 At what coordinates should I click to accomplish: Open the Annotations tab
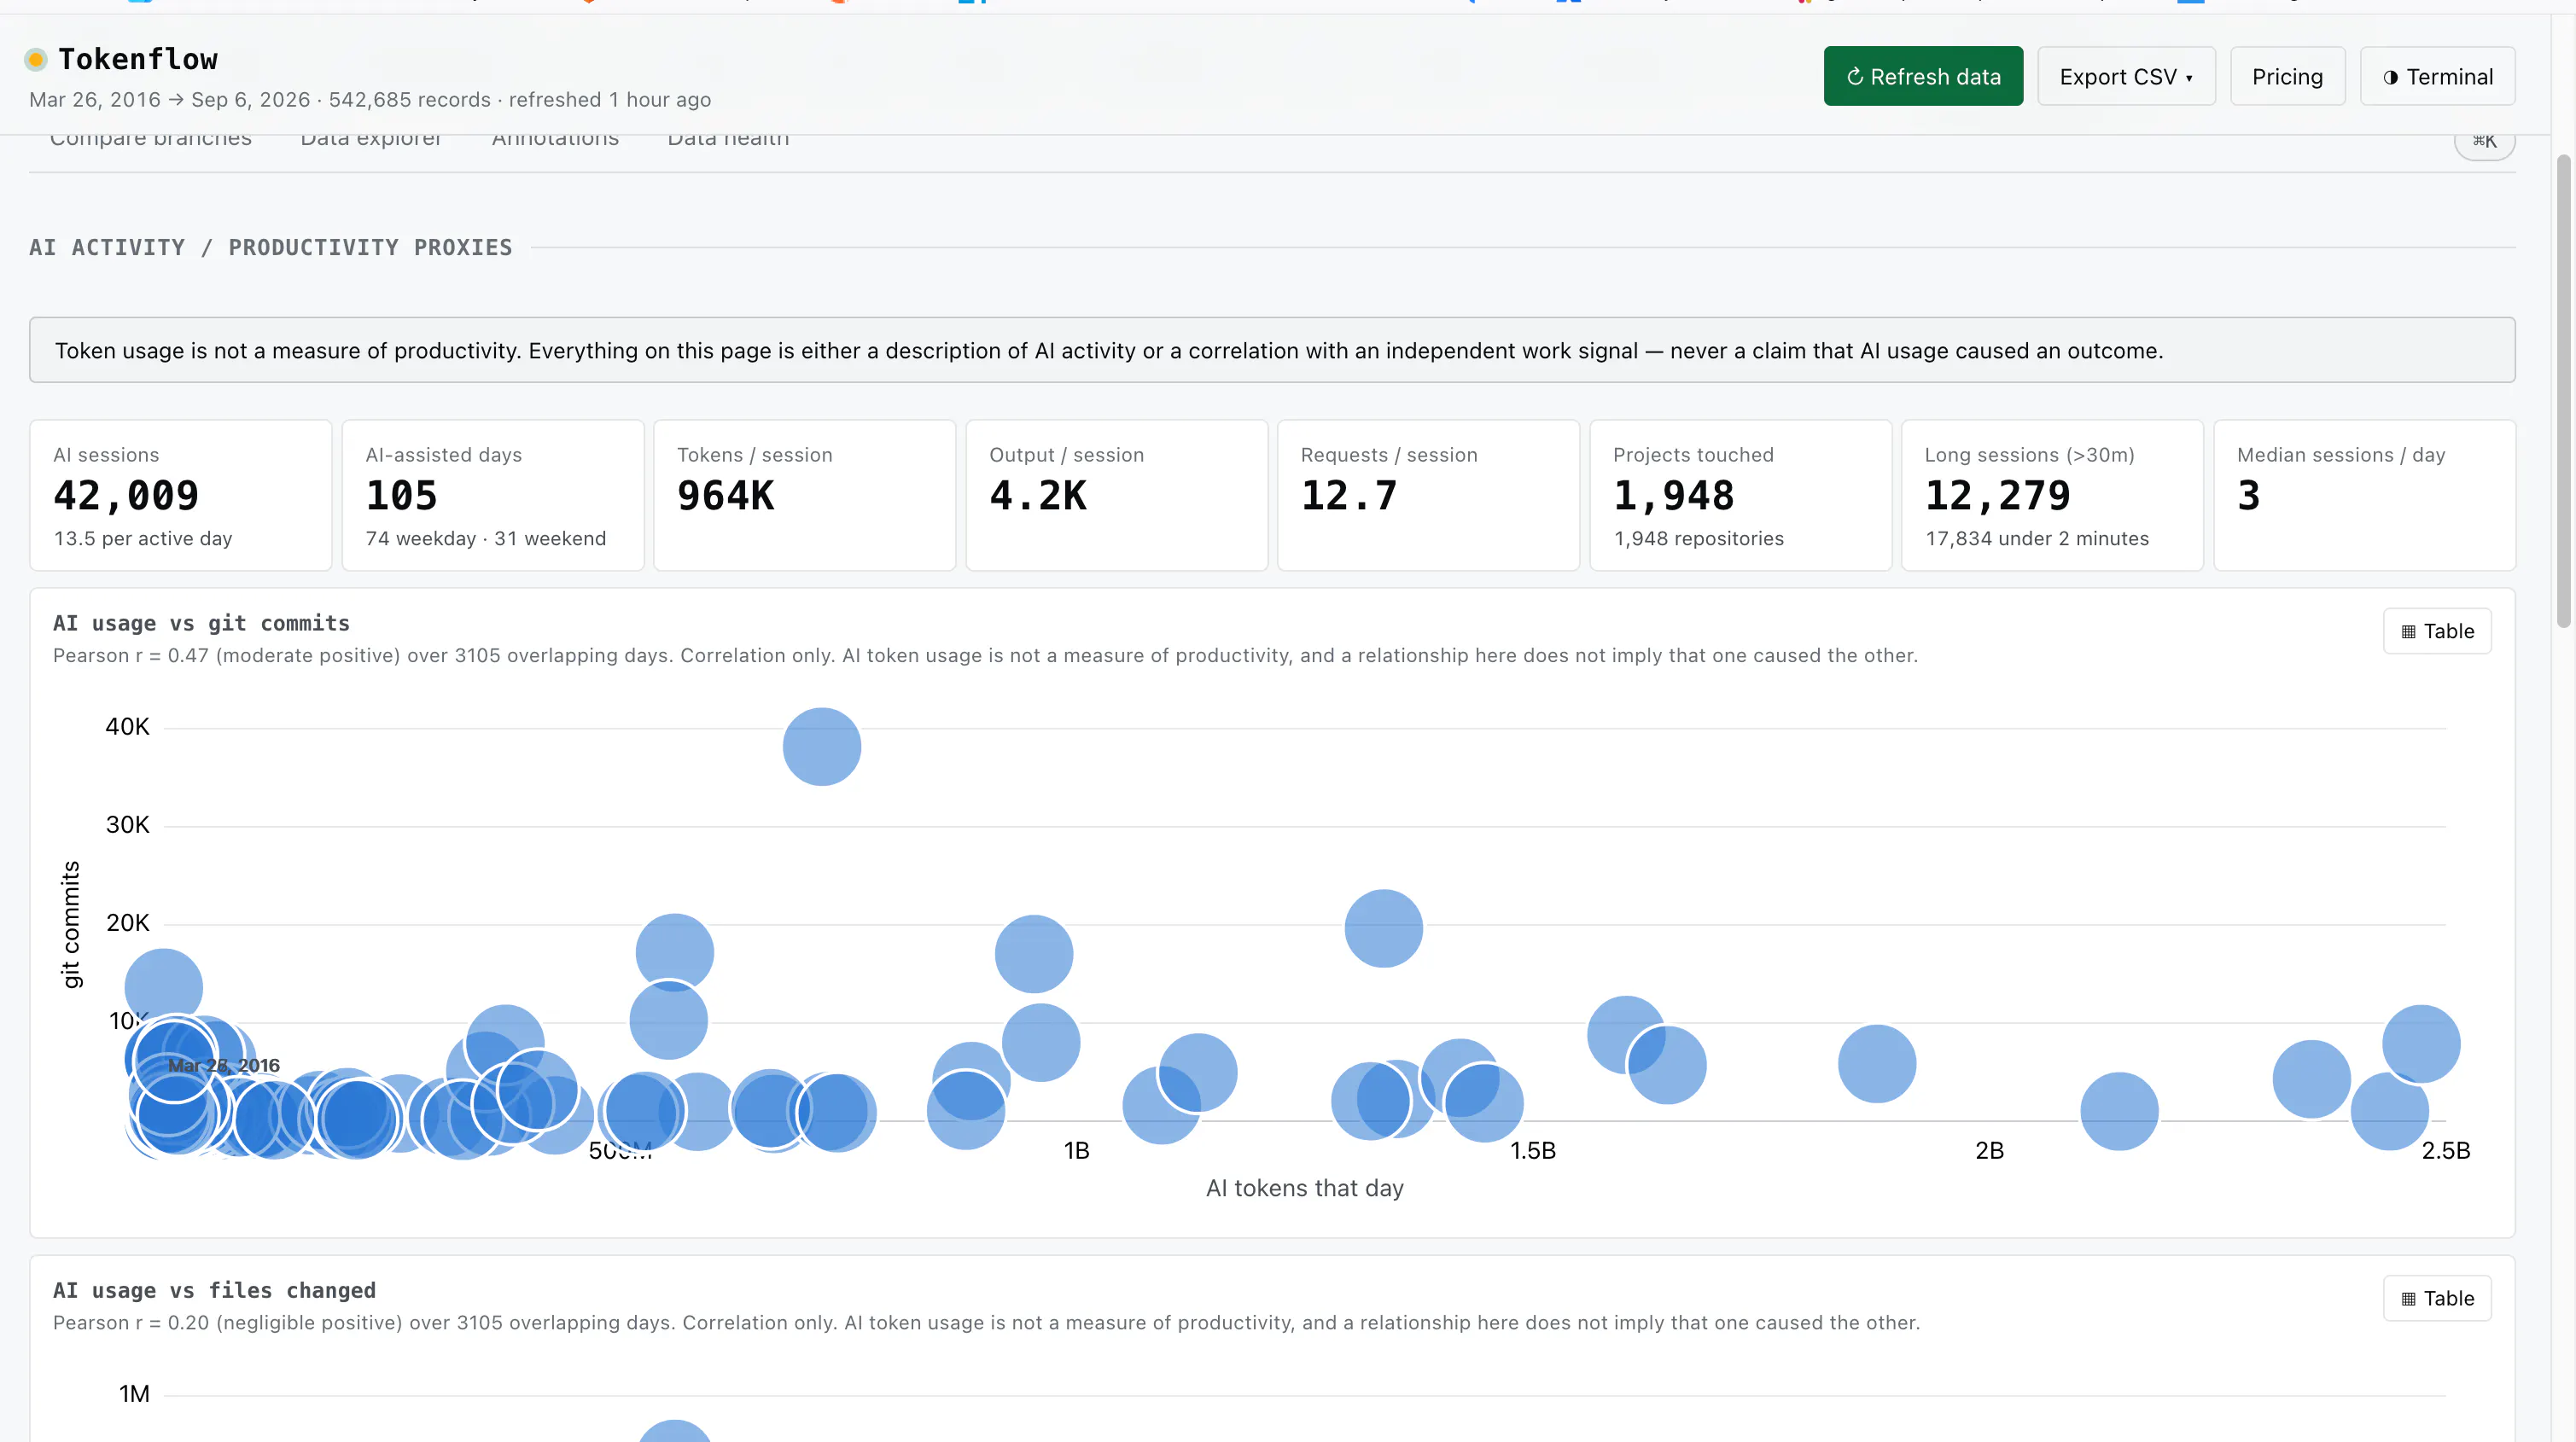tap(555, 138)
